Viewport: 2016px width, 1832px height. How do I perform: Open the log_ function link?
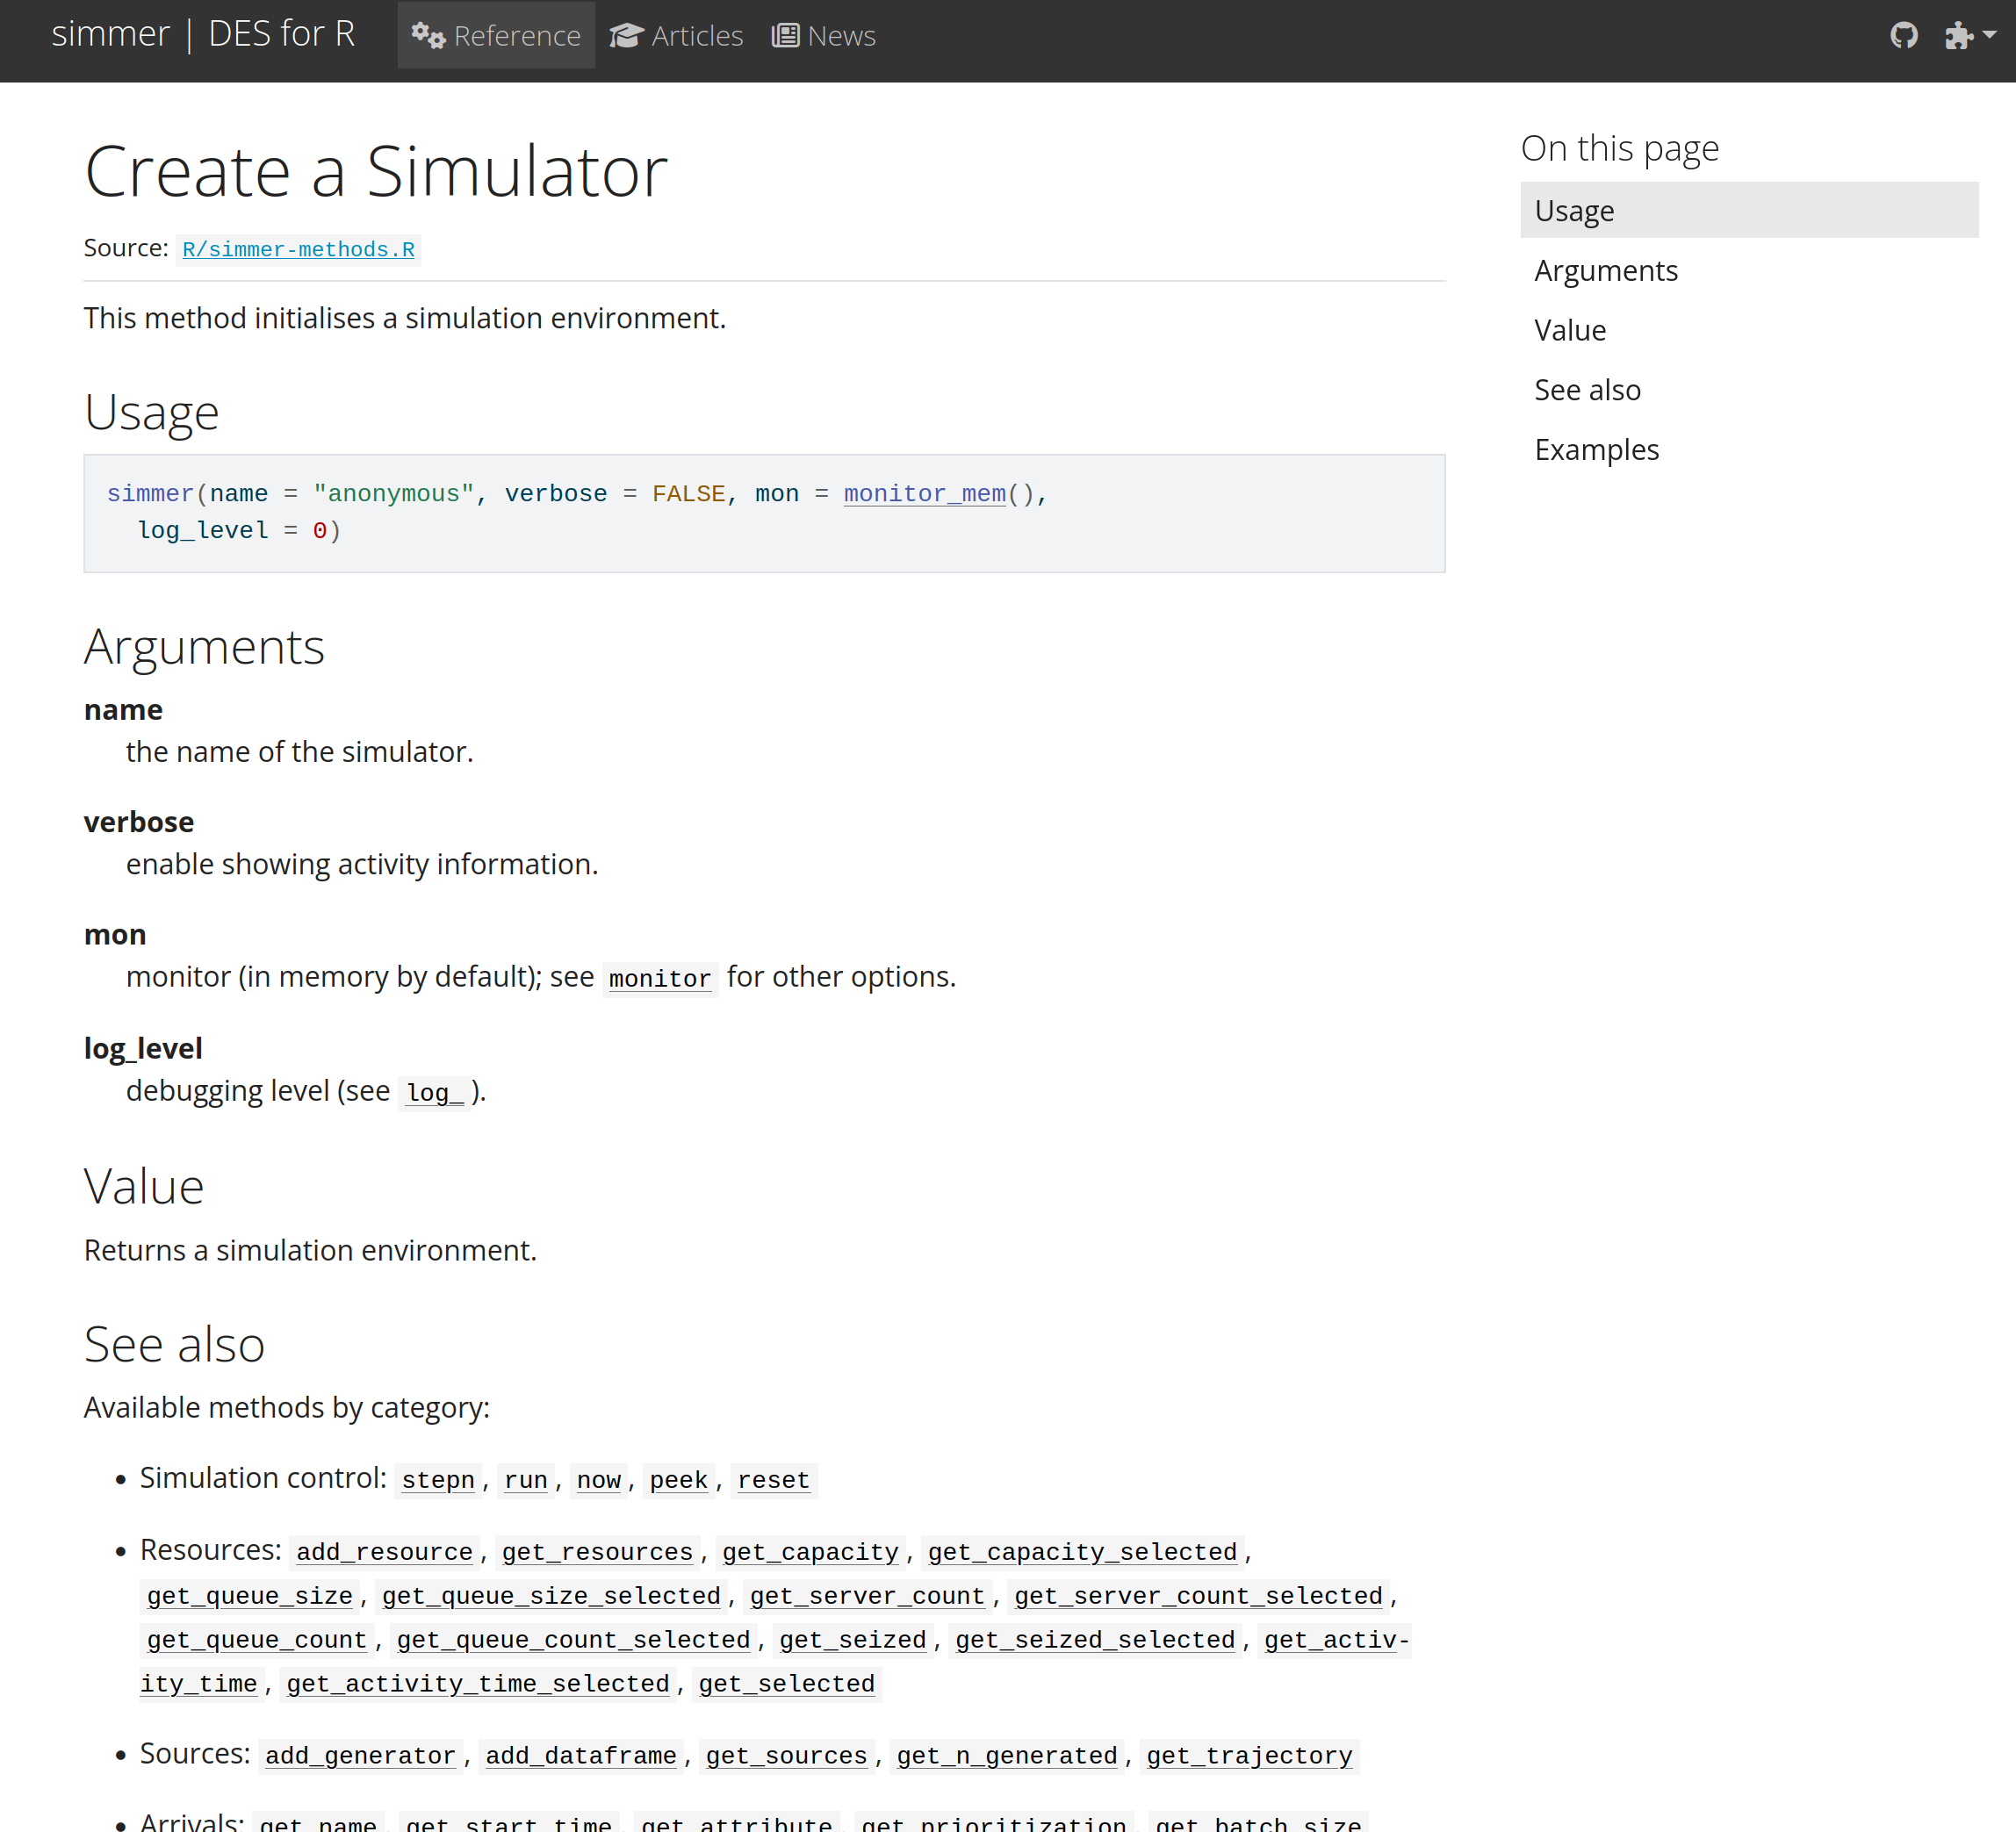pyautogui.click(x=434, y=1093)
